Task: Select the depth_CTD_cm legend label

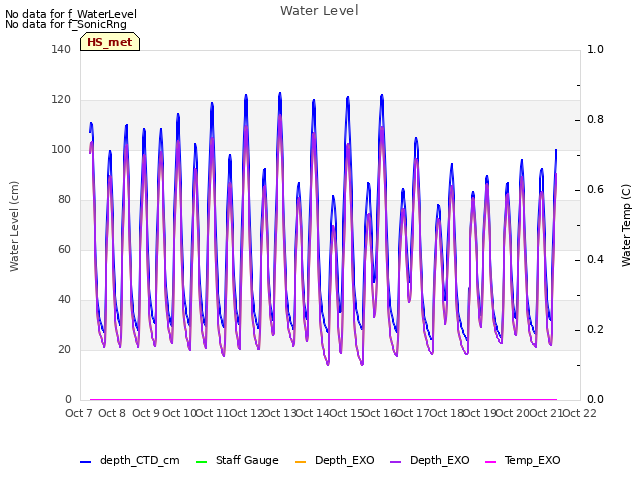Action: coord(140,460)
